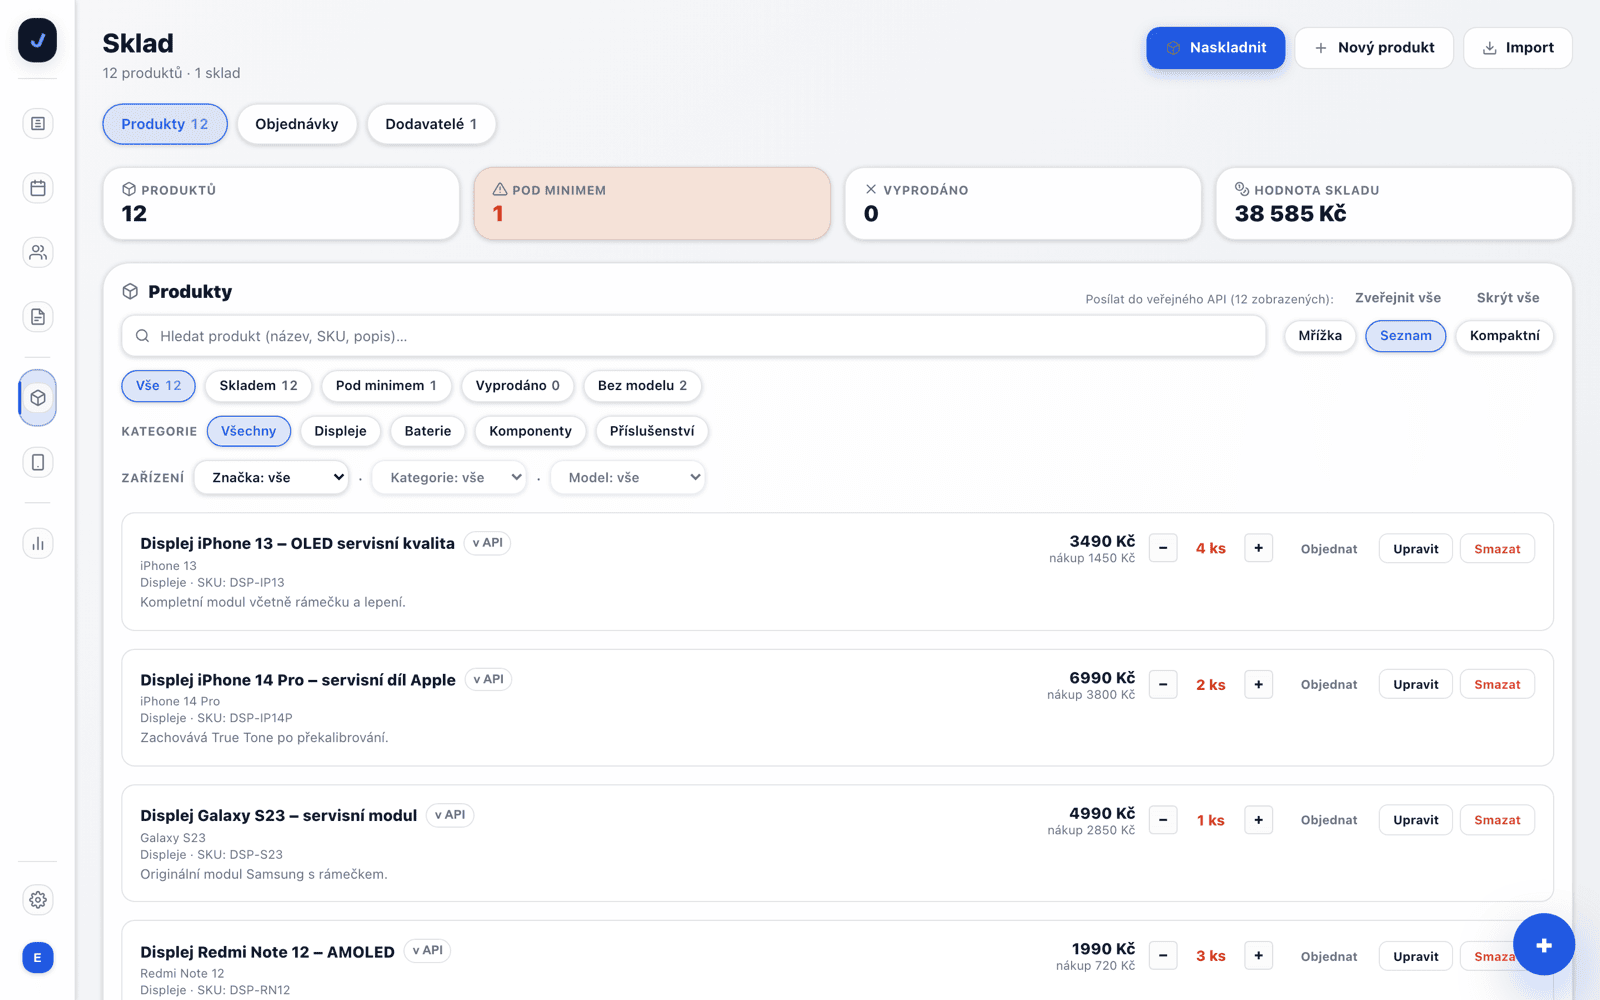
Task: Toggle v API badge for Redmi Note 12
Action: [428, 951]
